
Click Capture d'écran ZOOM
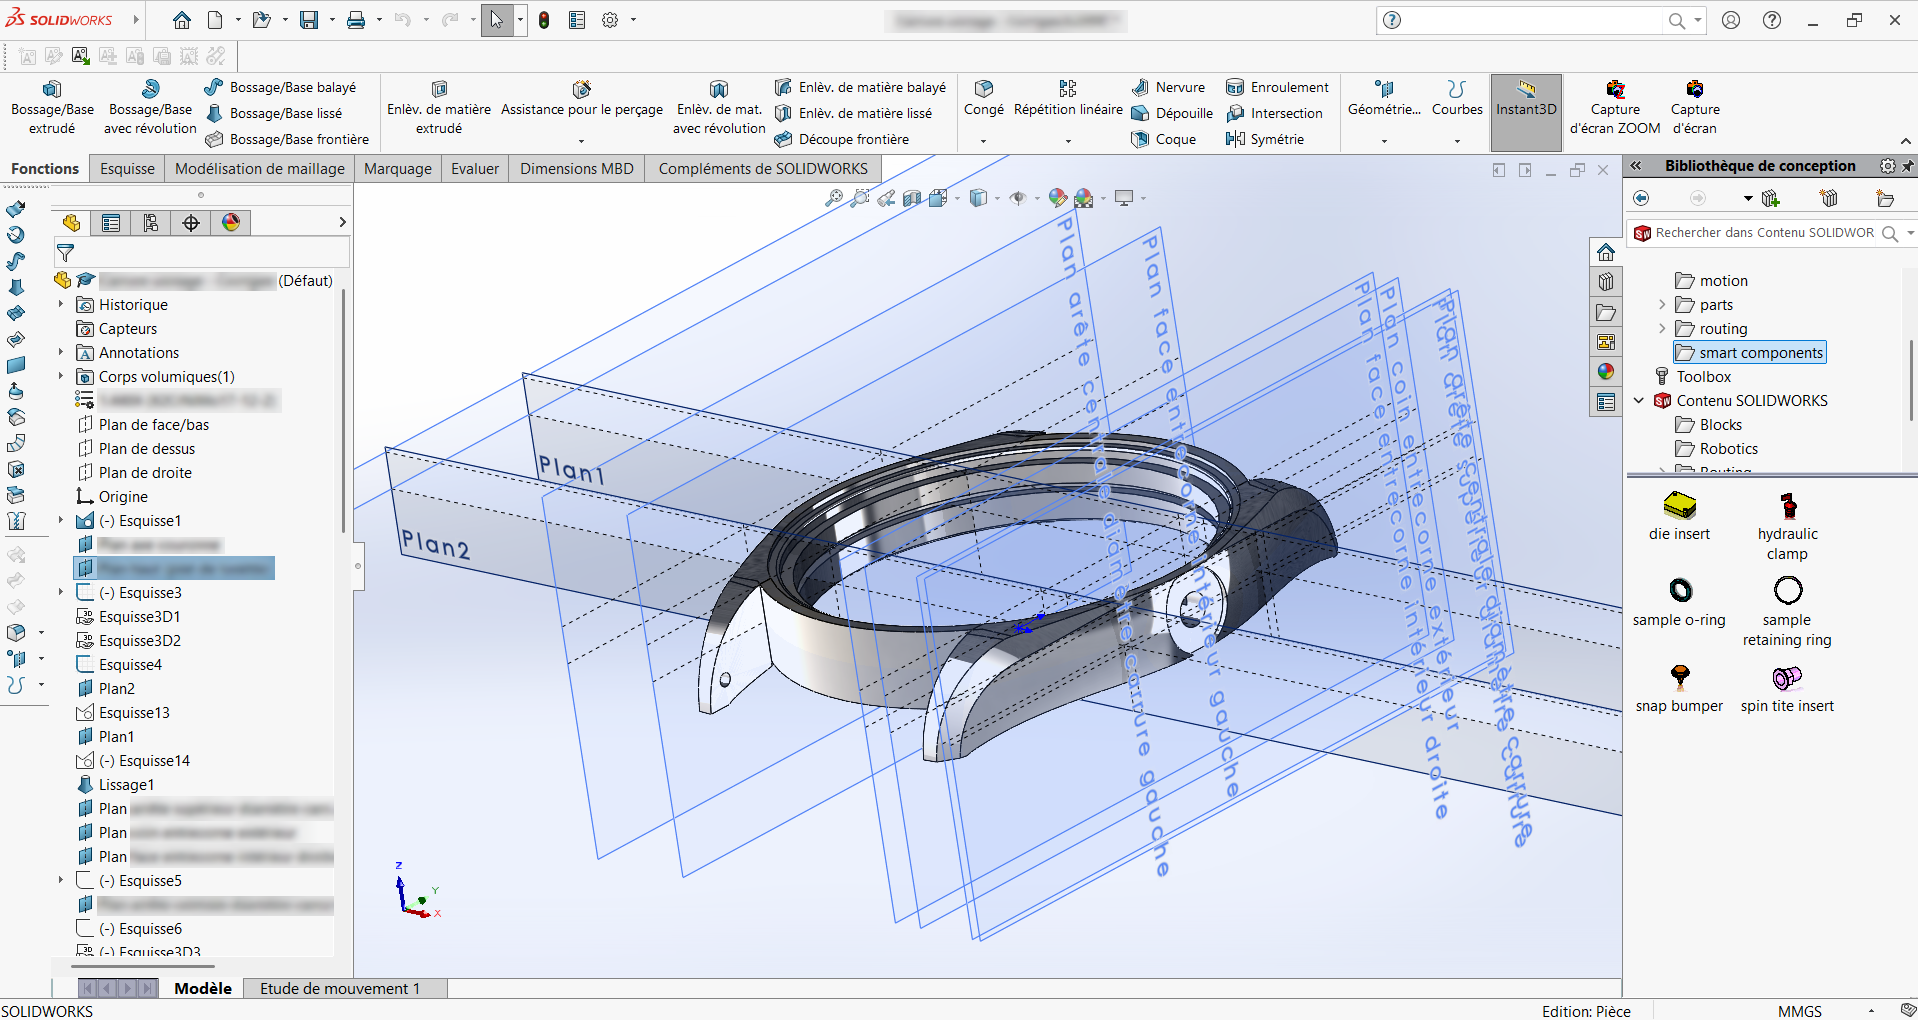point(1615,107)
